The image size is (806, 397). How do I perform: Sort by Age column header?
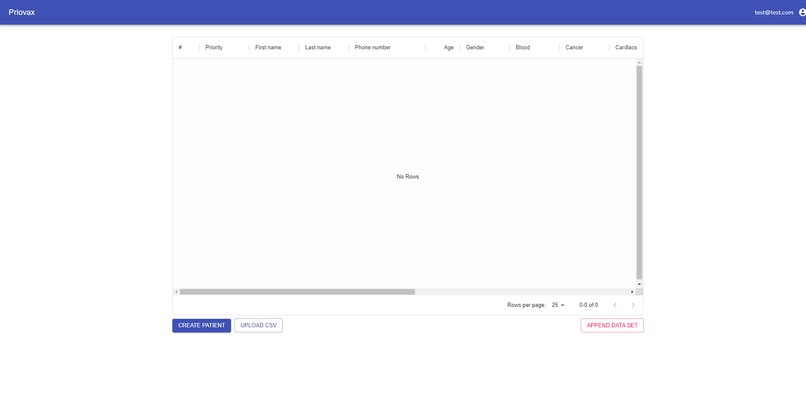(449, 47)
